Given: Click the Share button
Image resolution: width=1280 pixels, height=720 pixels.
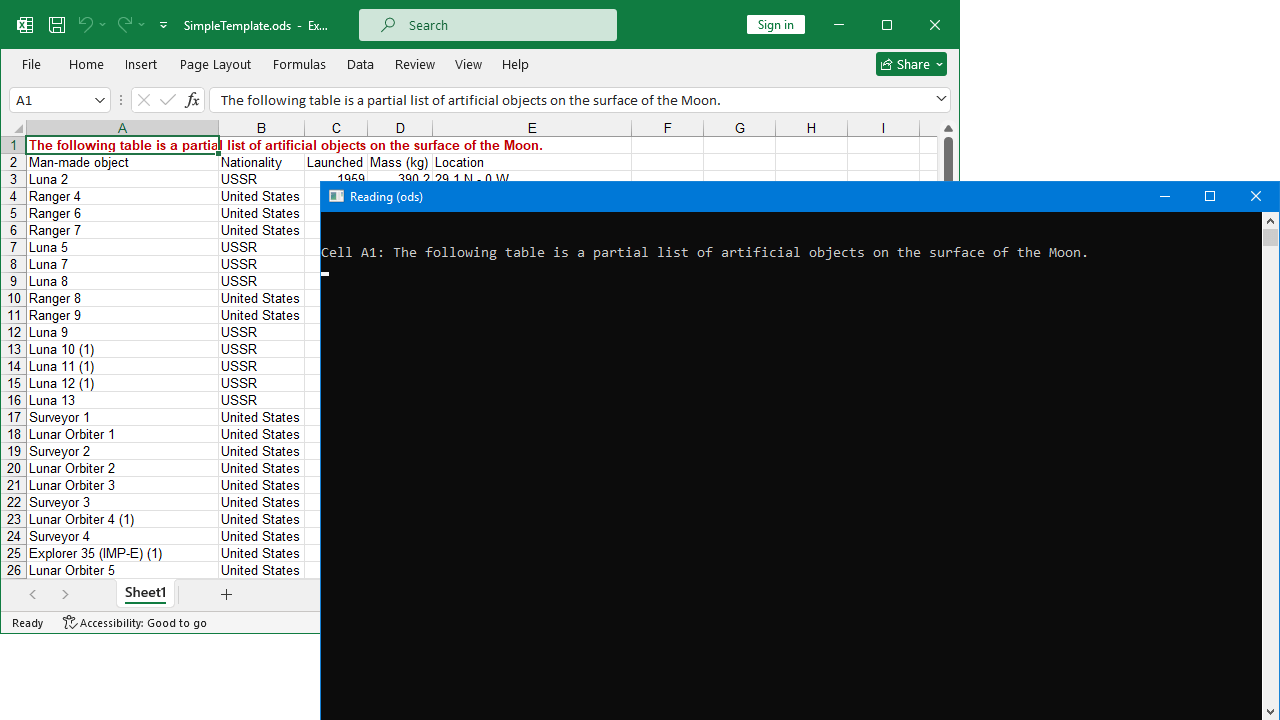Looking at the screenshot, I should point(911,64).
